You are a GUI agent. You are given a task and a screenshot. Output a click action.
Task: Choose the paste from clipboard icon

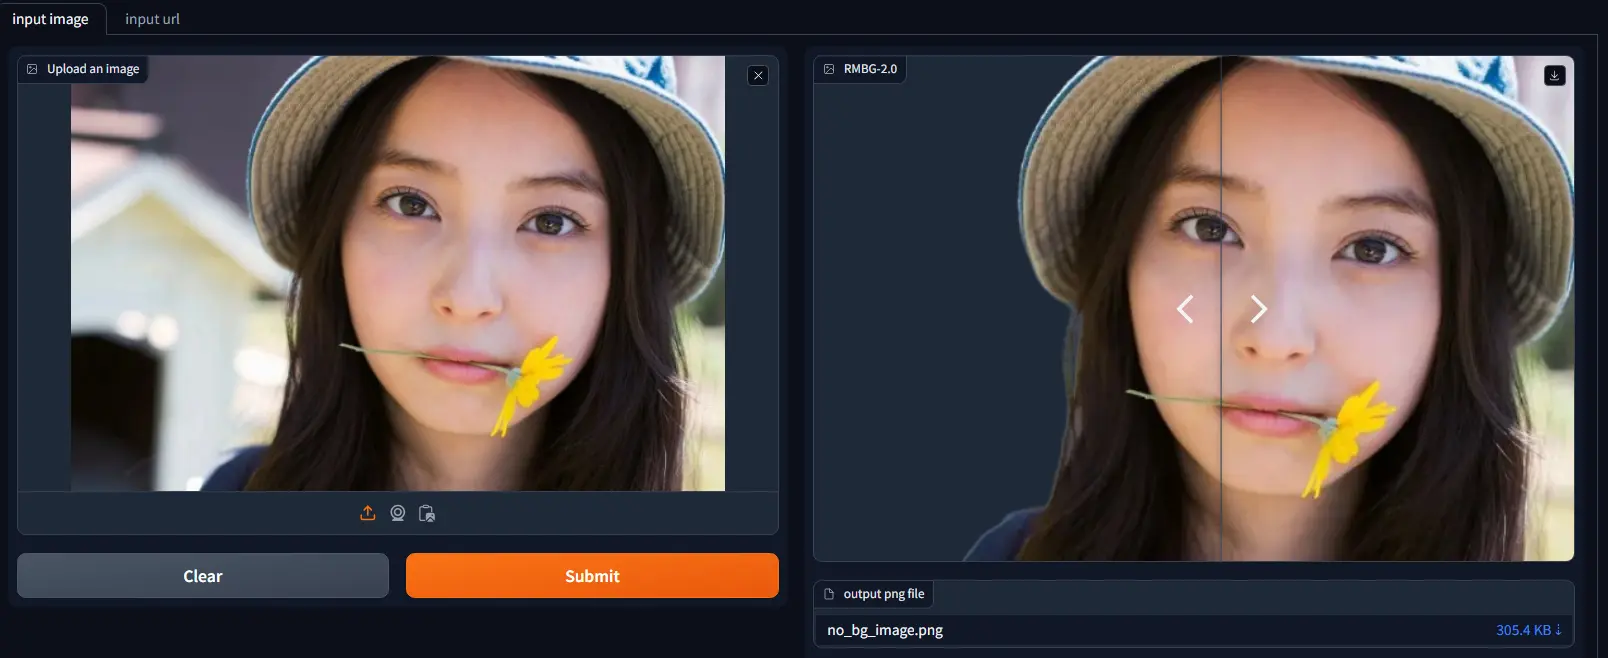pyautogui.click(x=427, y=513)
